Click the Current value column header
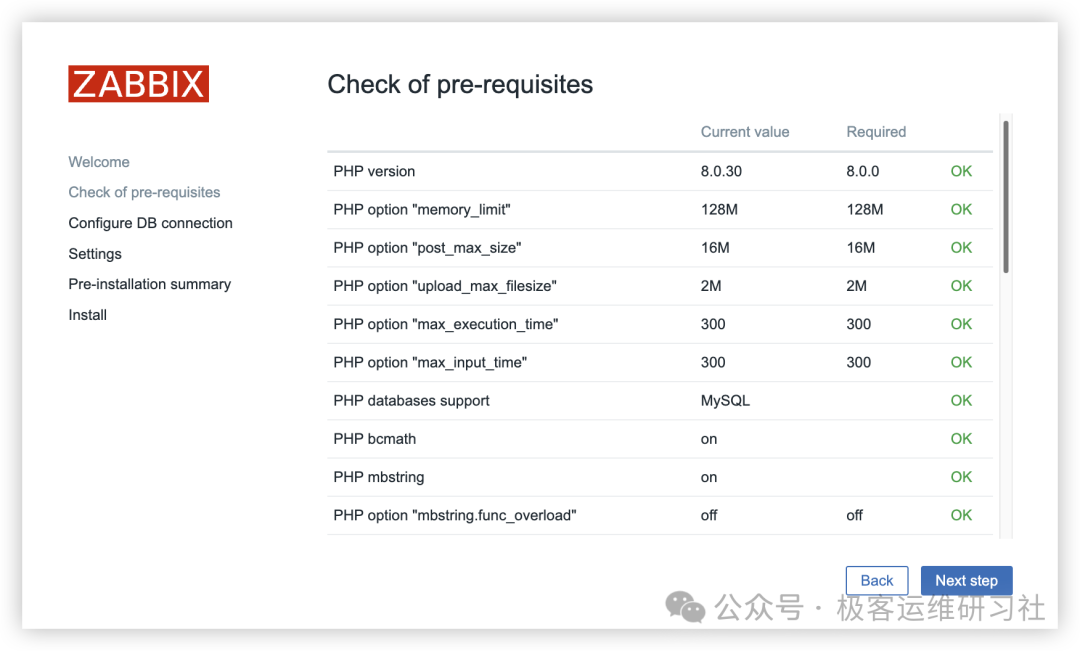1080x651 pixels. click(x=745, y=132)
